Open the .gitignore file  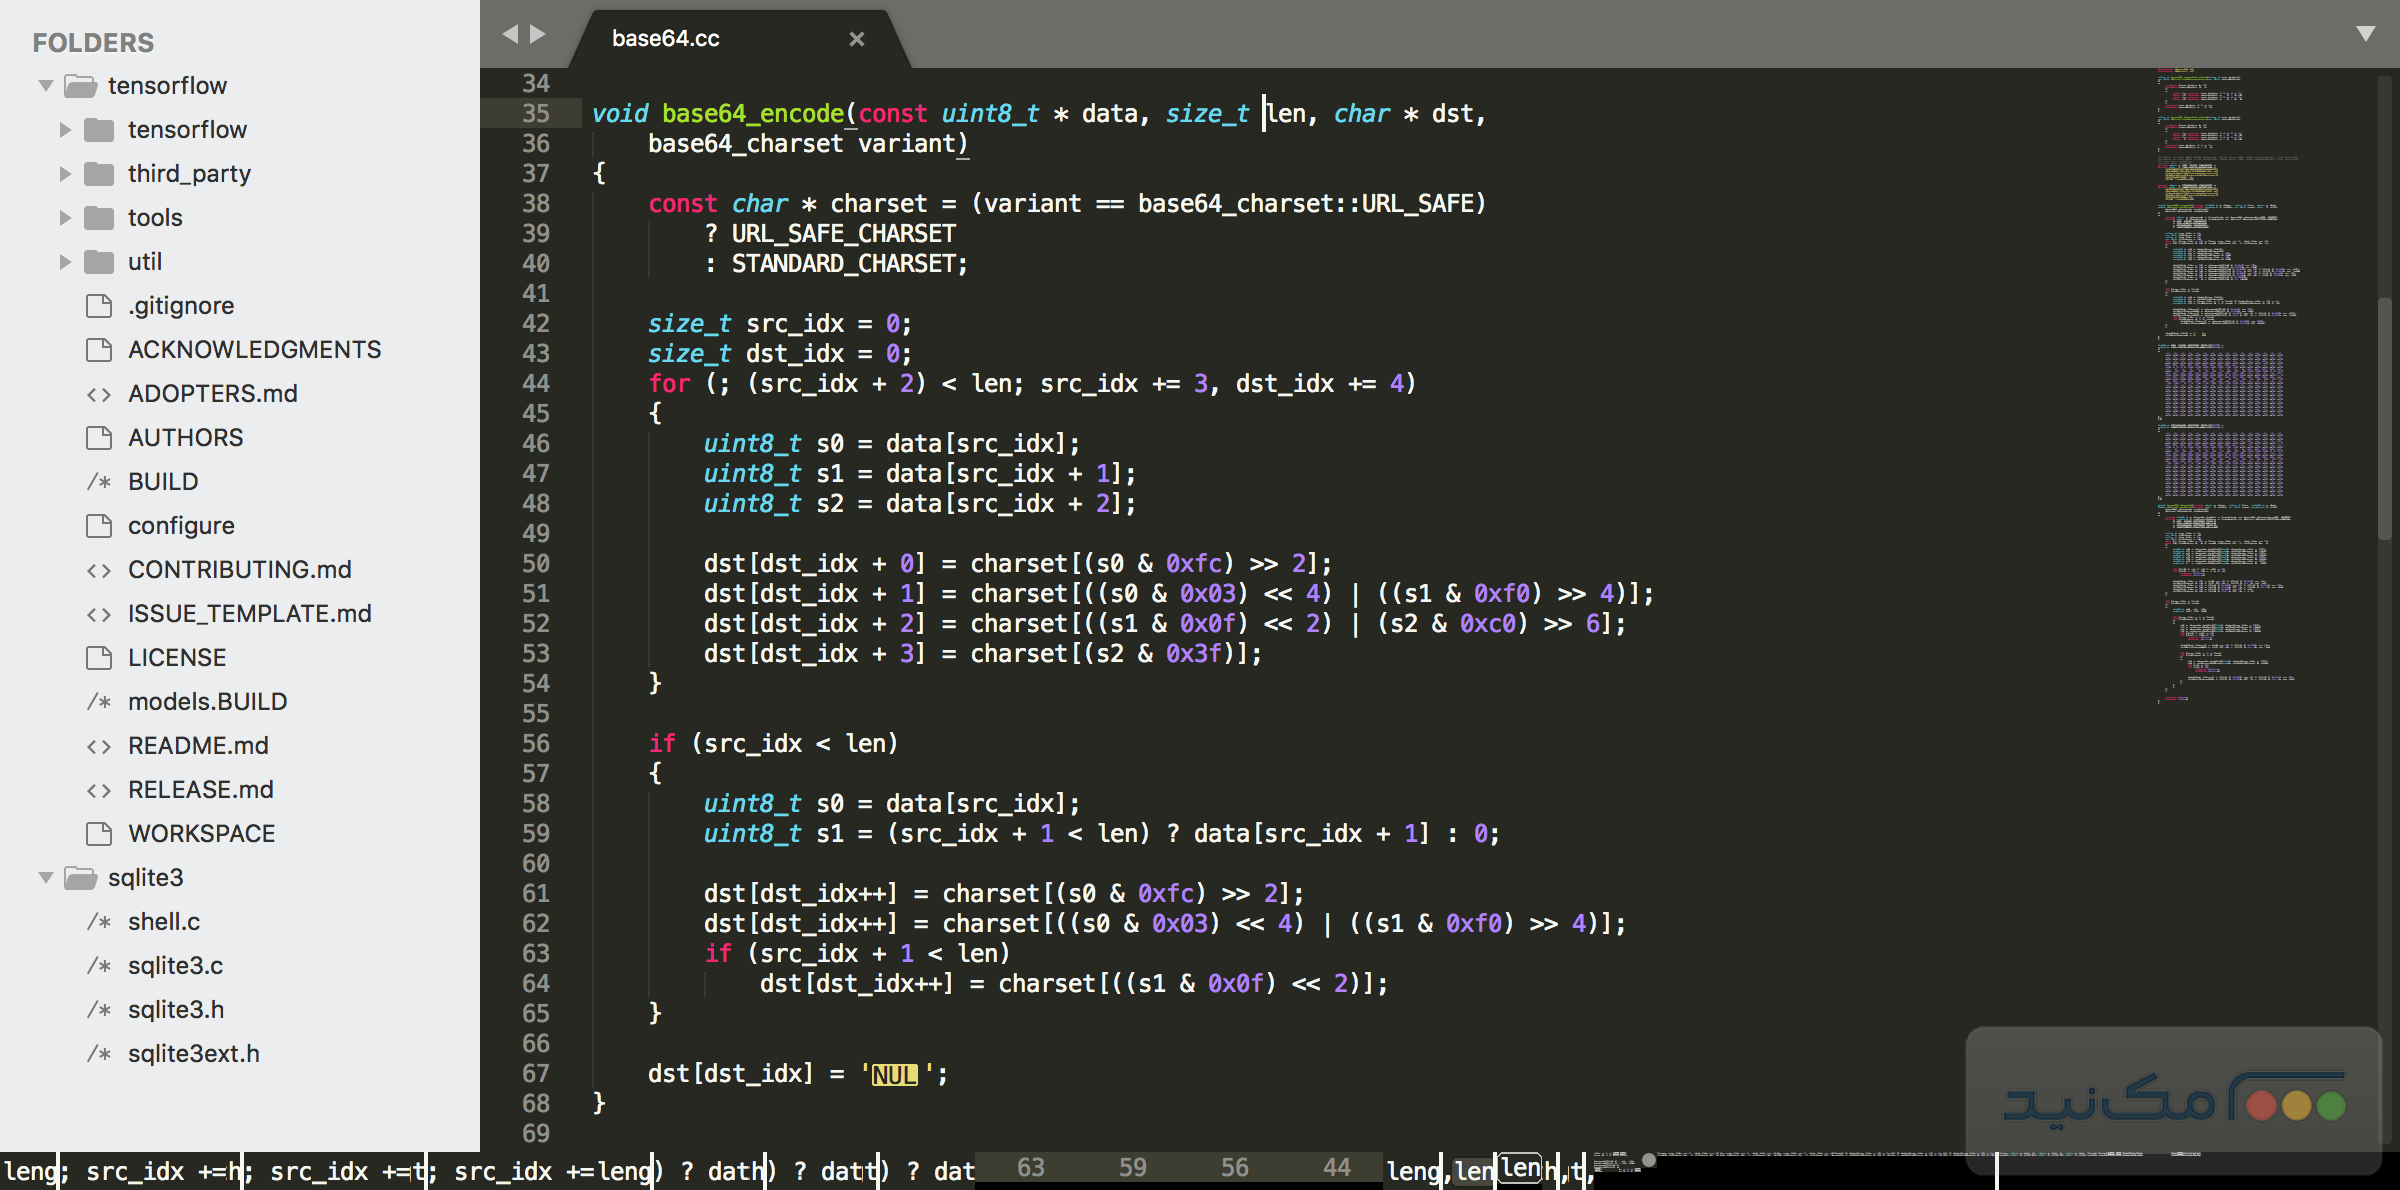pyautogui.click(x=180, y=305)
